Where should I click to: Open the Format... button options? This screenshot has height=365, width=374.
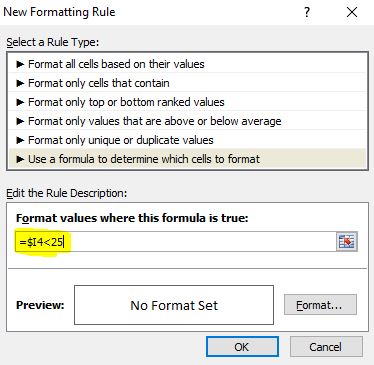(320, 305)
